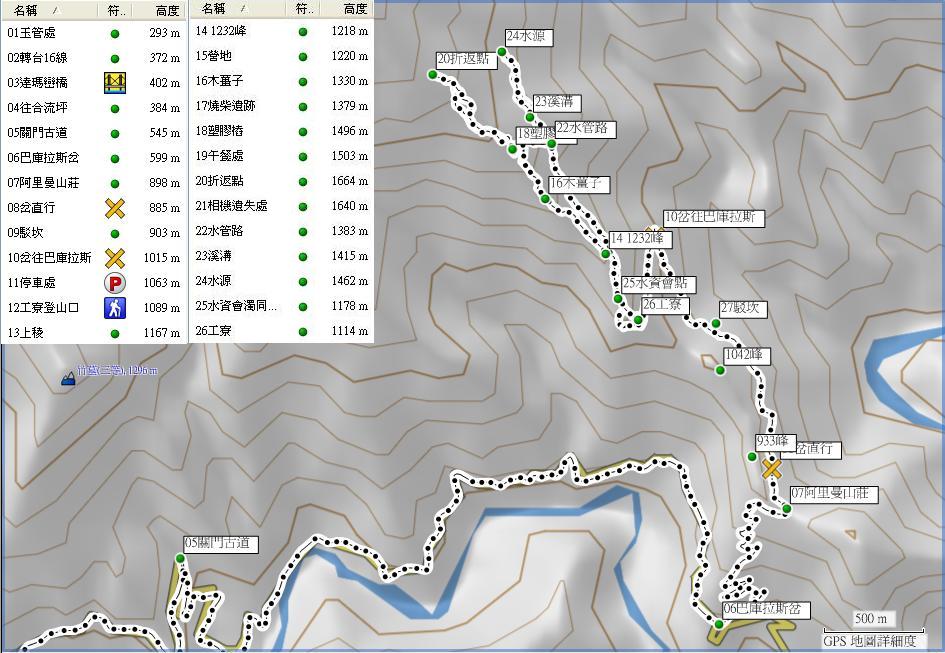Image resolution: width=945 pixels, height=653 pixels.
Task: Click the 1296 m summit name label on the map
Action: (x=118, y=371)
